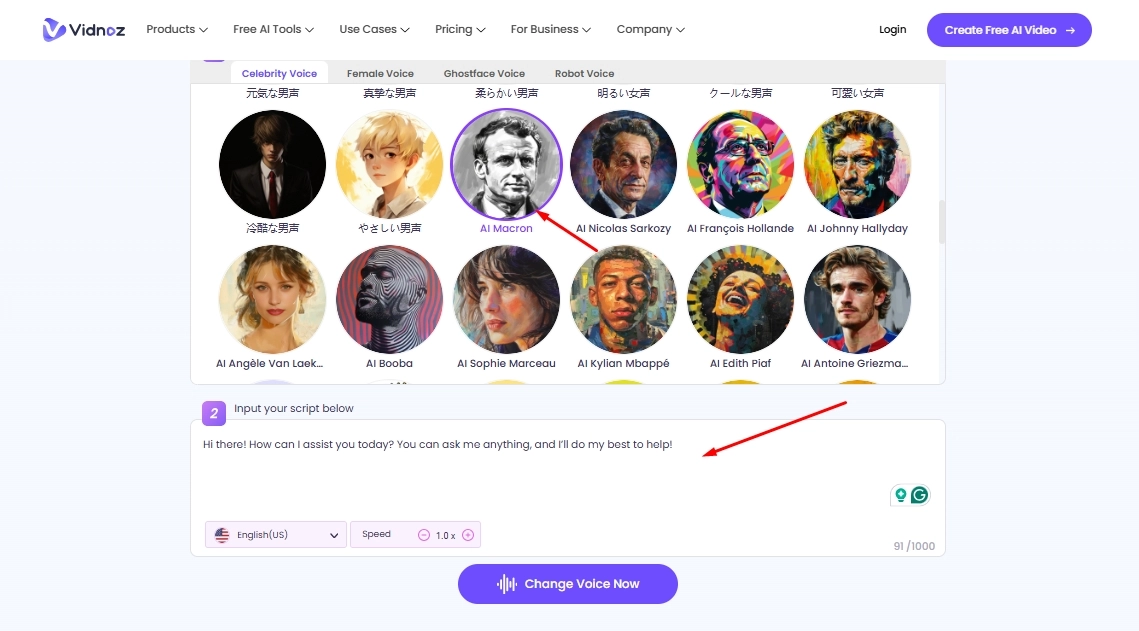This screenshot has width=1139, height=631.
Task: Click the Login link
Action: (x=892, y=29)
